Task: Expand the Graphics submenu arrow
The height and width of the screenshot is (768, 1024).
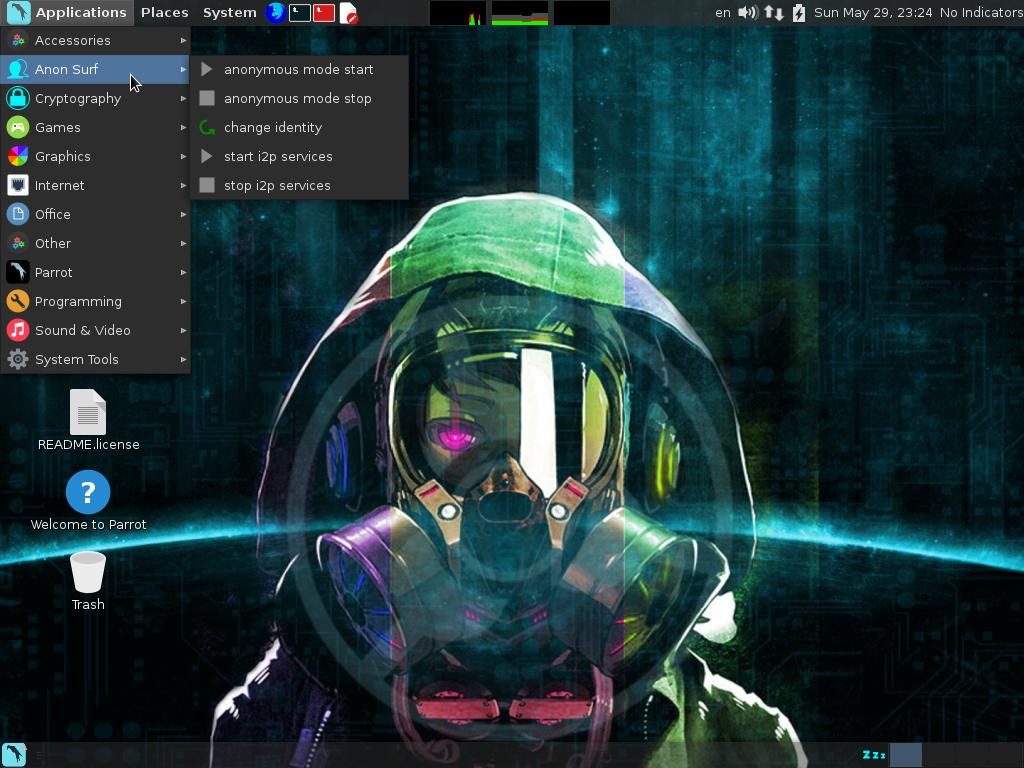Action: pyautogui.click(x=184, y=156)
